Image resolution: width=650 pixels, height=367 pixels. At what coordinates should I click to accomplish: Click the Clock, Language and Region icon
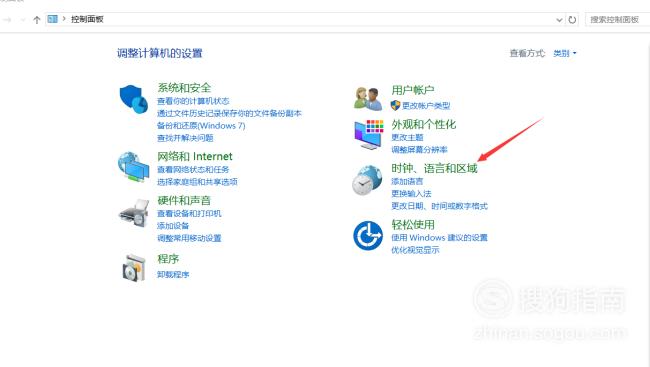coord(367,180)
